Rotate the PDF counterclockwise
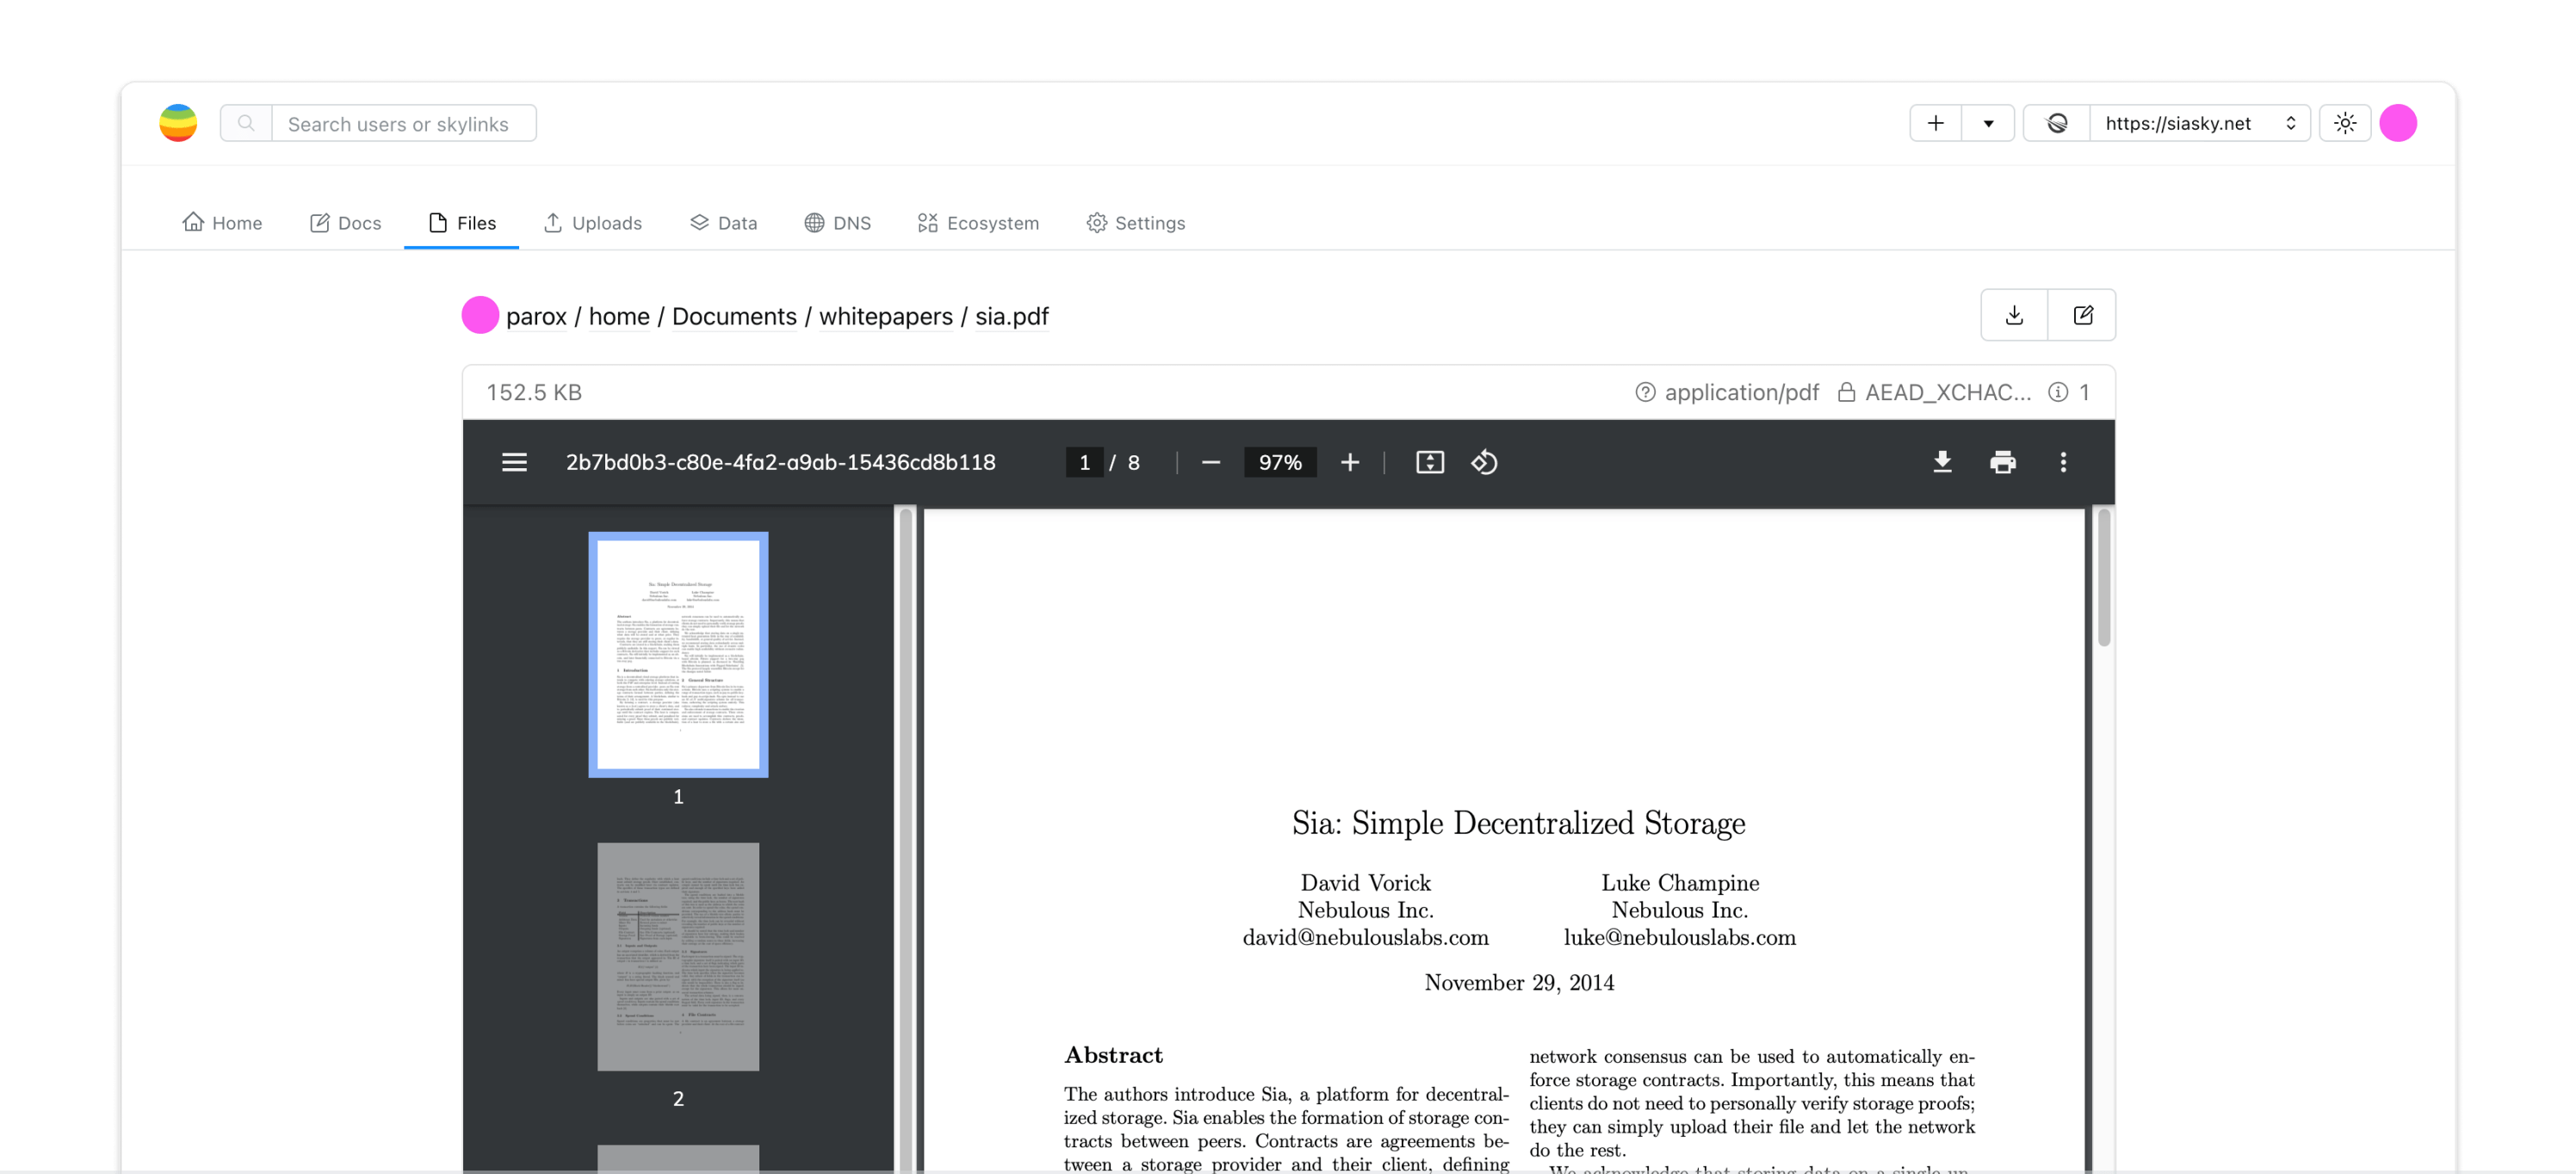 coord(1484,462)
